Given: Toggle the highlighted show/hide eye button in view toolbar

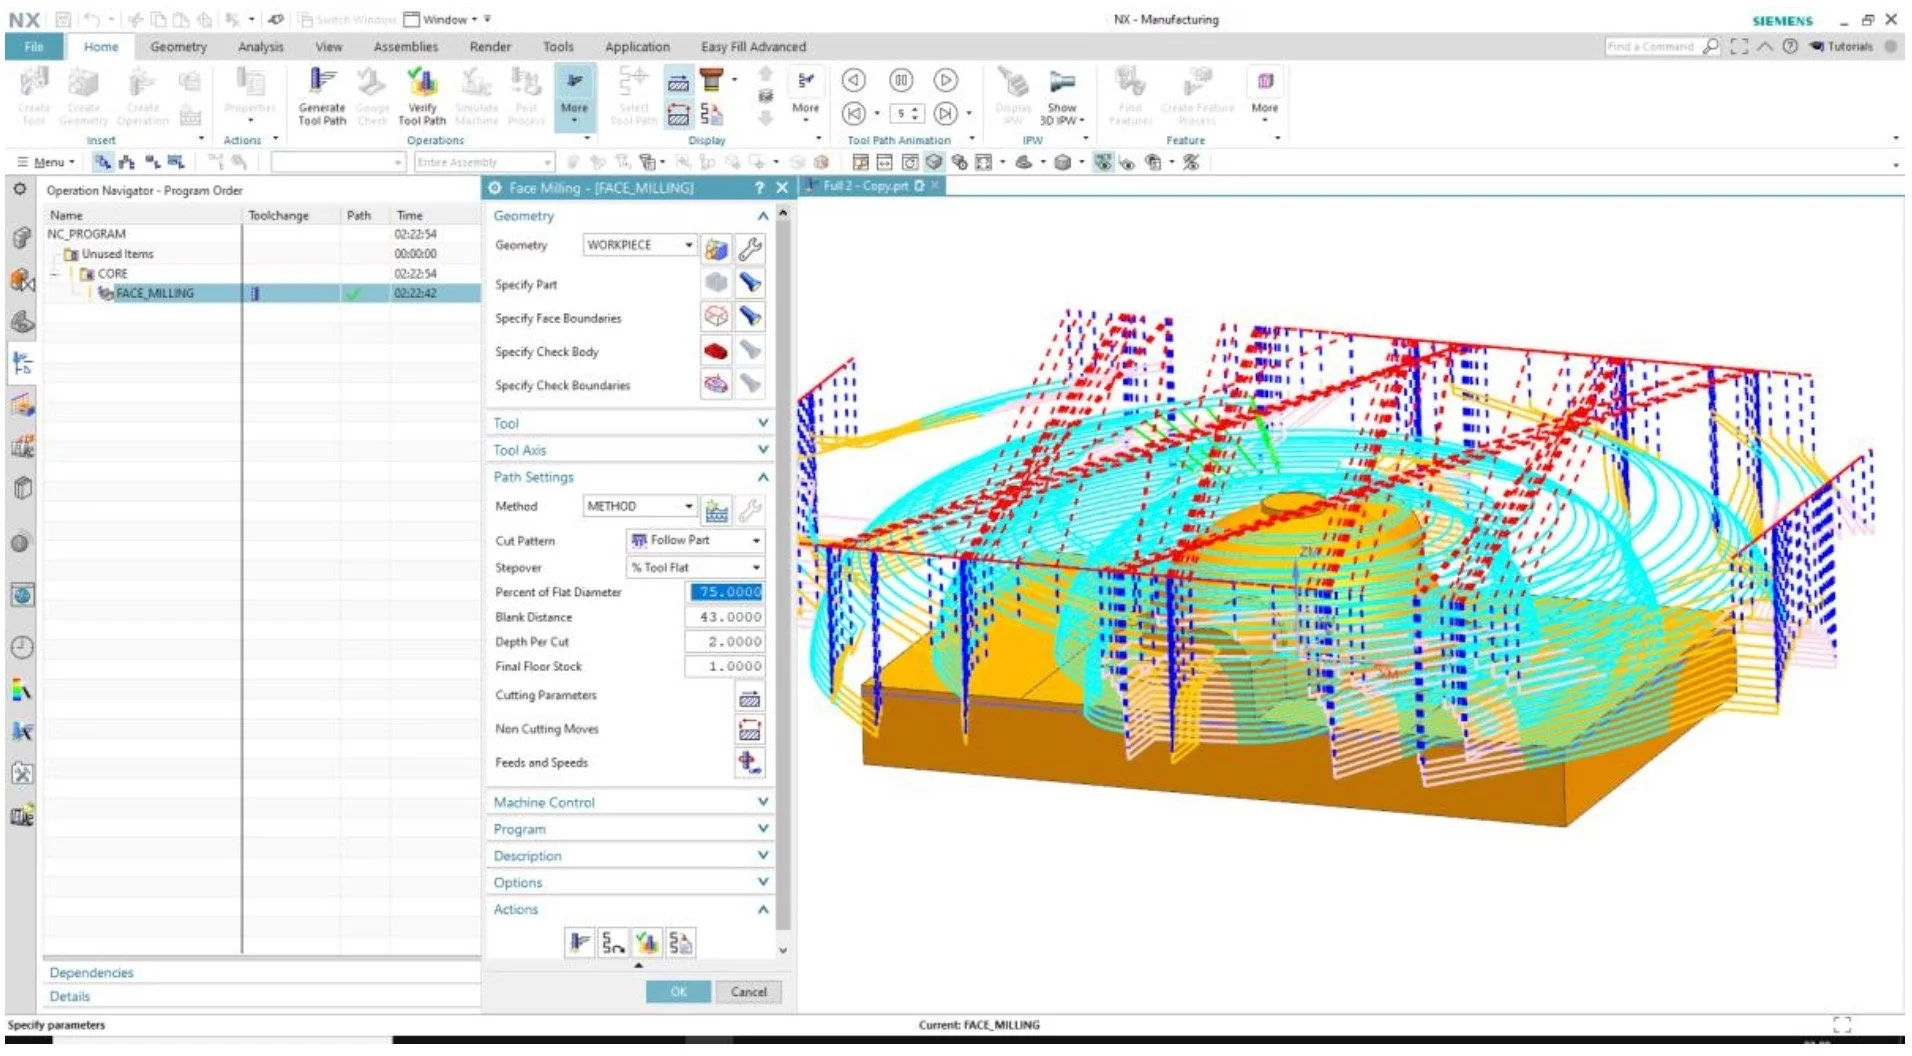Looking at the screenshot, I should pos(1103,162).
